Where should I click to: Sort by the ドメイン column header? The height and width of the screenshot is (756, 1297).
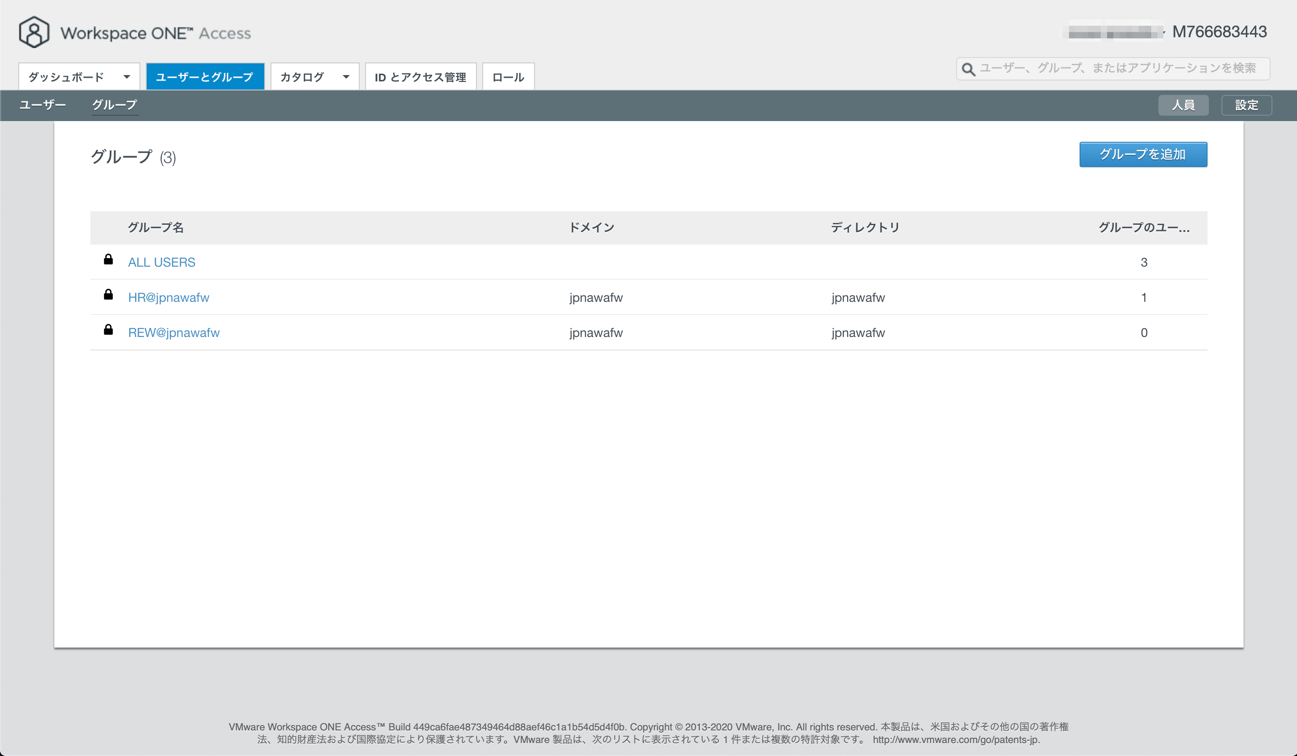pyautogui.click(x=591, y=227)
